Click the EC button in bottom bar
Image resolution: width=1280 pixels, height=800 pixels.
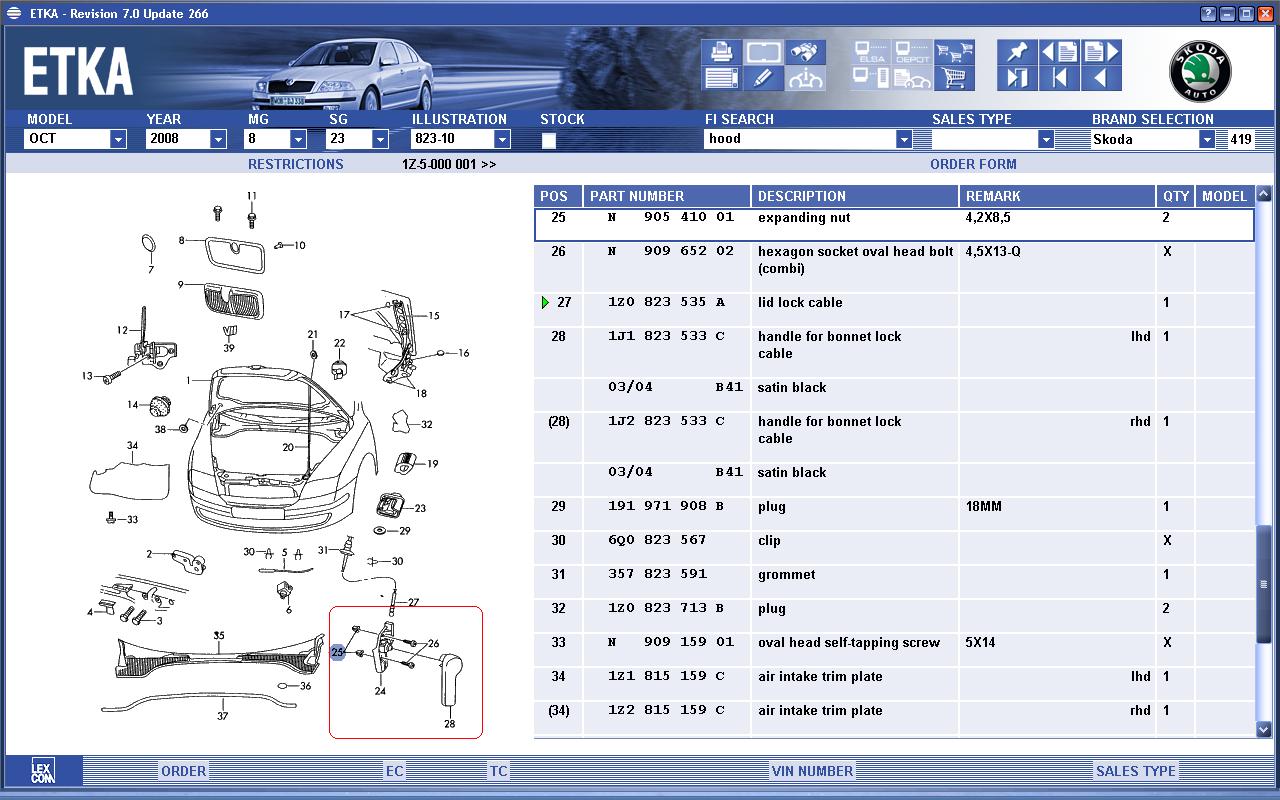pos(395,771)
